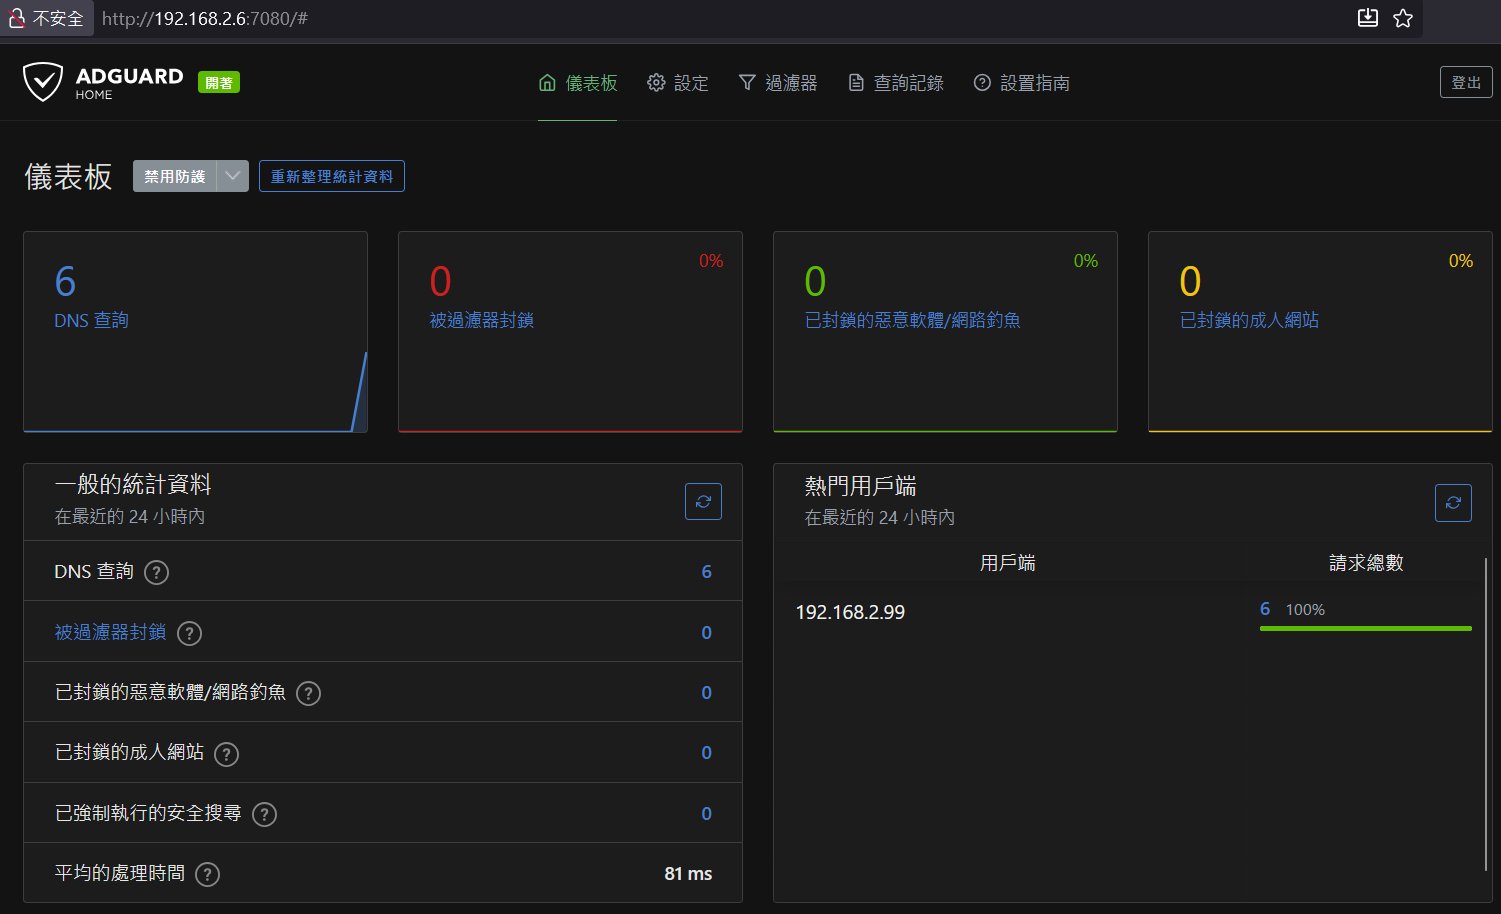Click the 重新整理統計資料 button
The image size is (1501, 914).
[332, 176]
